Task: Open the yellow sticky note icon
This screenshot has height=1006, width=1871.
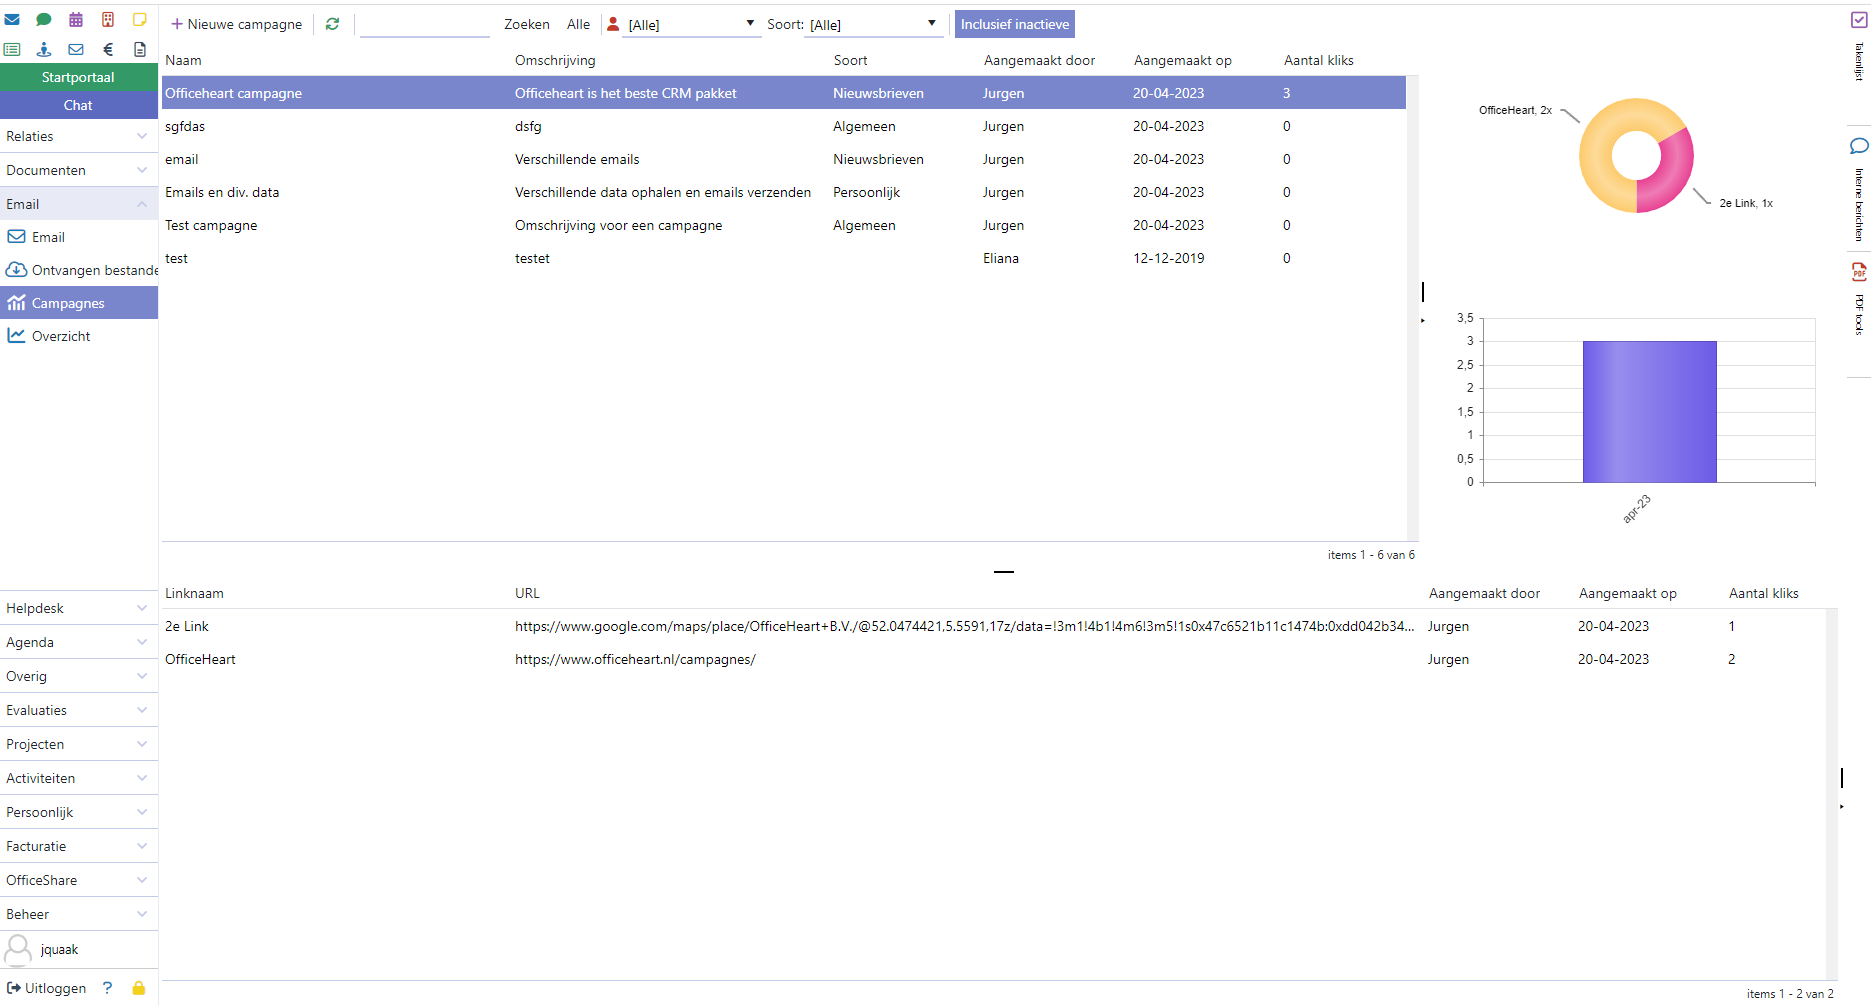Action: (x=140, y=20)
